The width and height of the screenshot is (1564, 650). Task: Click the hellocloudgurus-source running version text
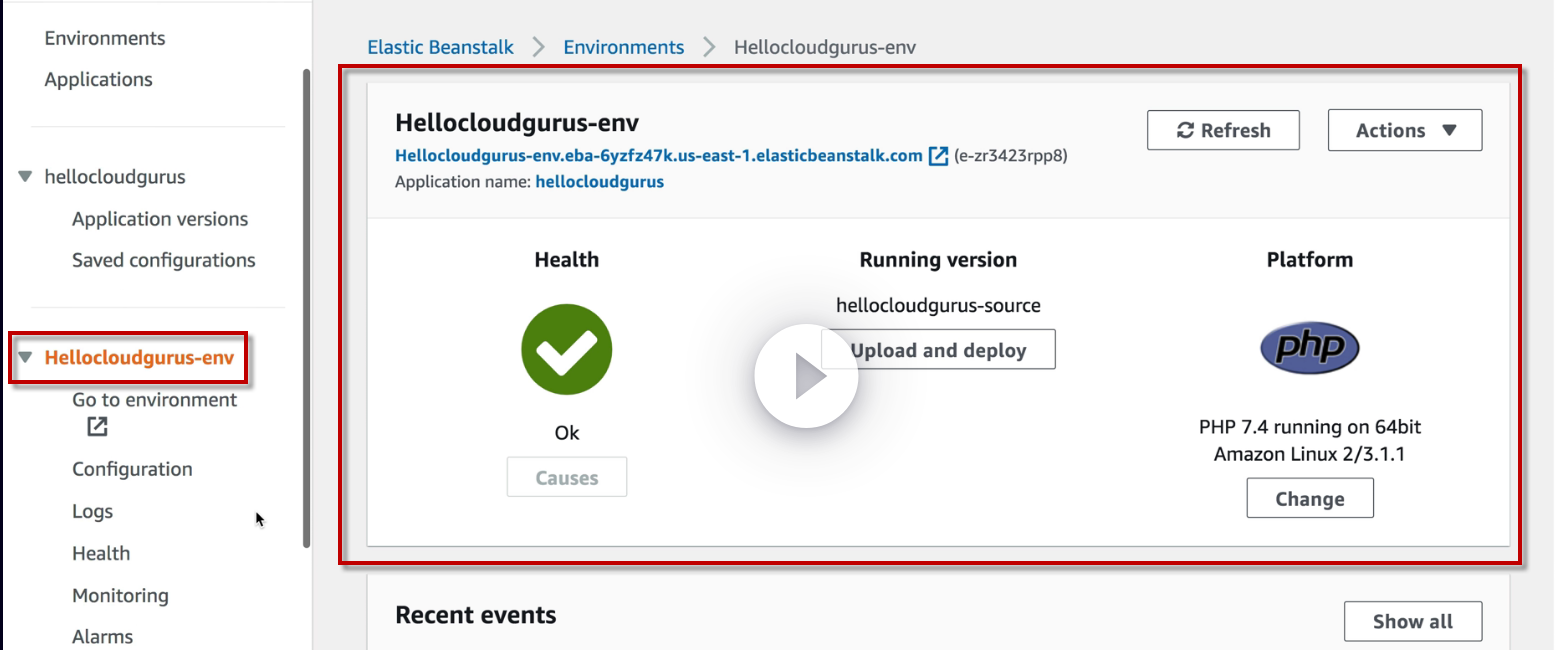pyautogui.click(x=938, y=305)
